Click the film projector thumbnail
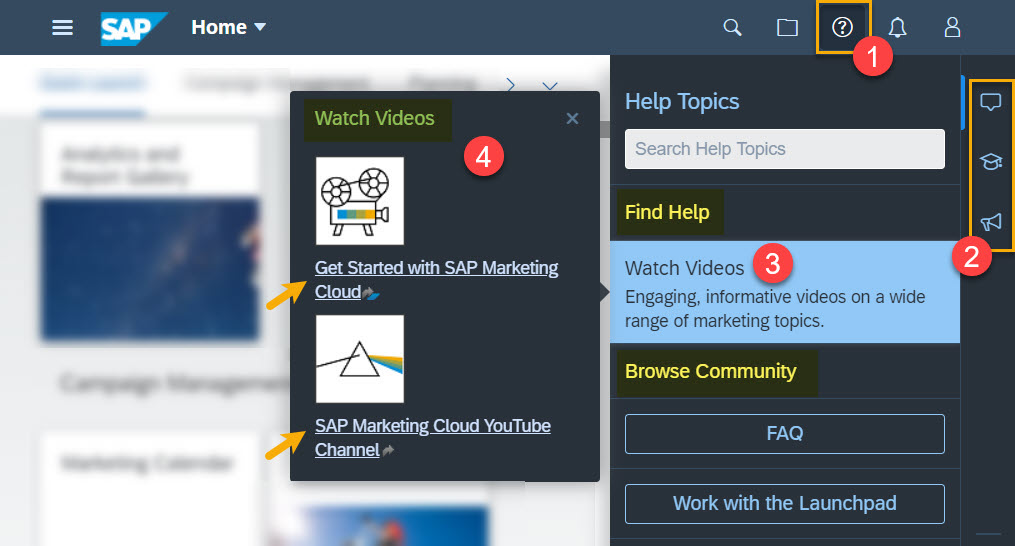This screenshot has height=546, width=1015. pyautogui.click(x=360, y=201)
